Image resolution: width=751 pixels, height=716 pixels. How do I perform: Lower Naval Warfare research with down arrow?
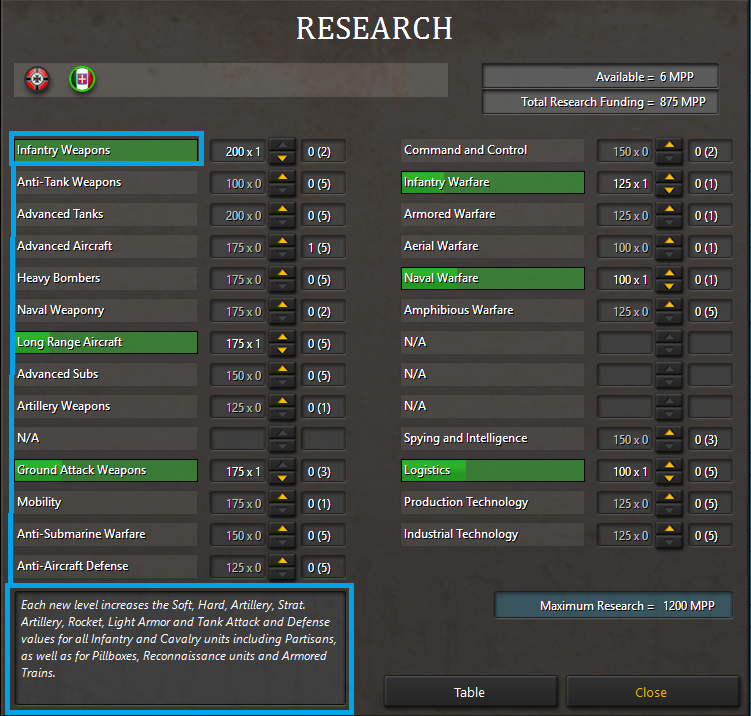tap(670, 286)
